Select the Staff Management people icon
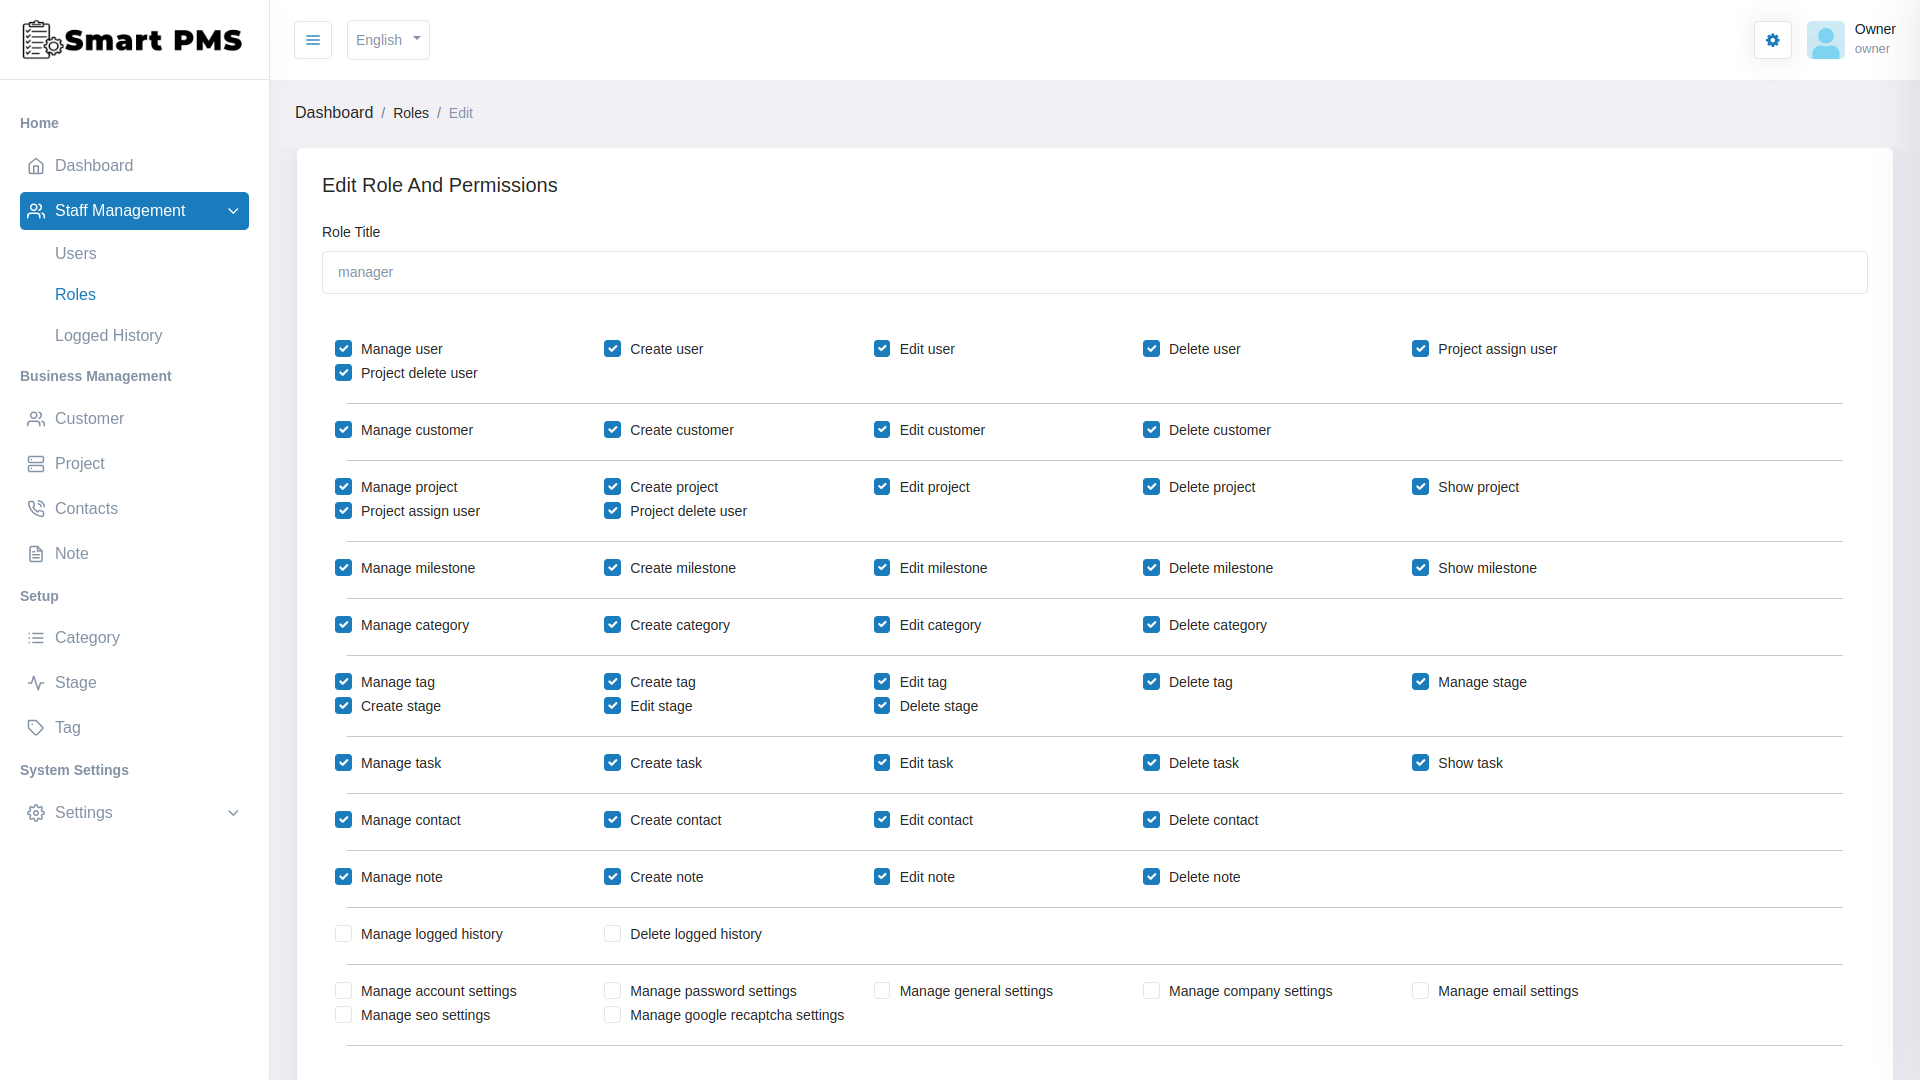This screenshot has height=1080, width=1920. 36,211
